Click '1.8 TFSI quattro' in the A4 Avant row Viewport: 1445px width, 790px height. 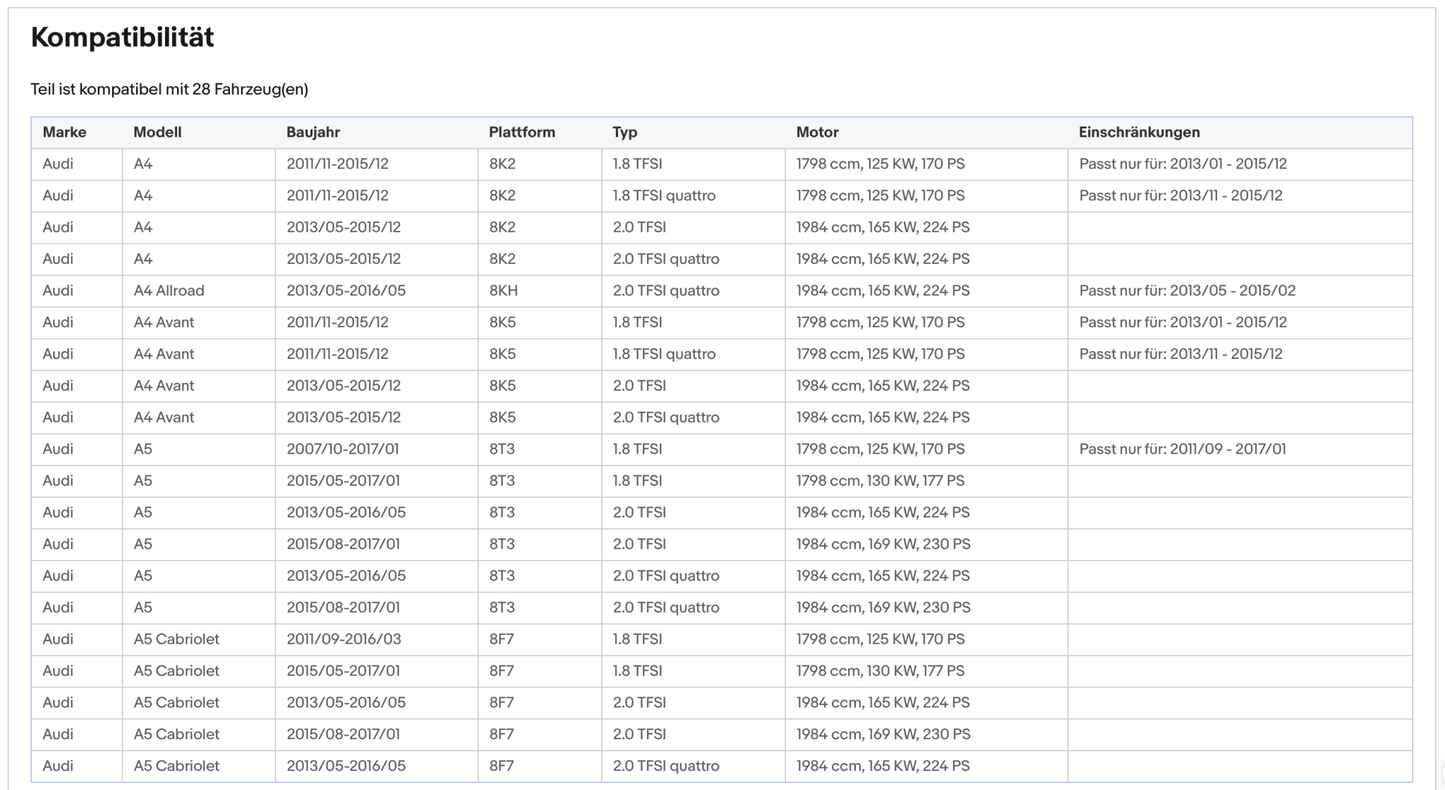(664, 354)
